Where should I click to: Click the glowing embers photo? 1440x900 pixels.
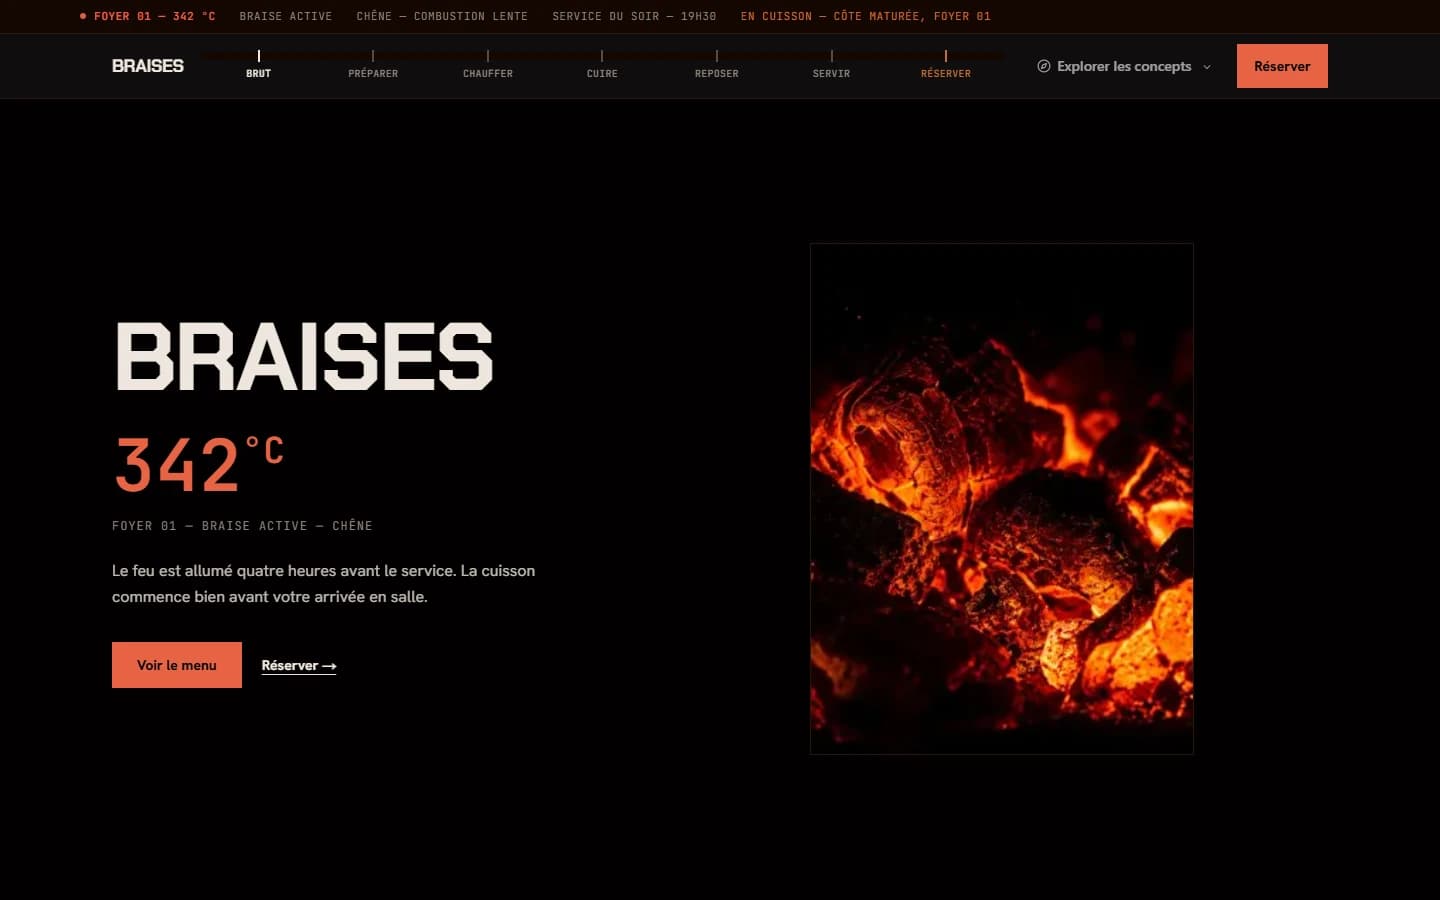1001,498
